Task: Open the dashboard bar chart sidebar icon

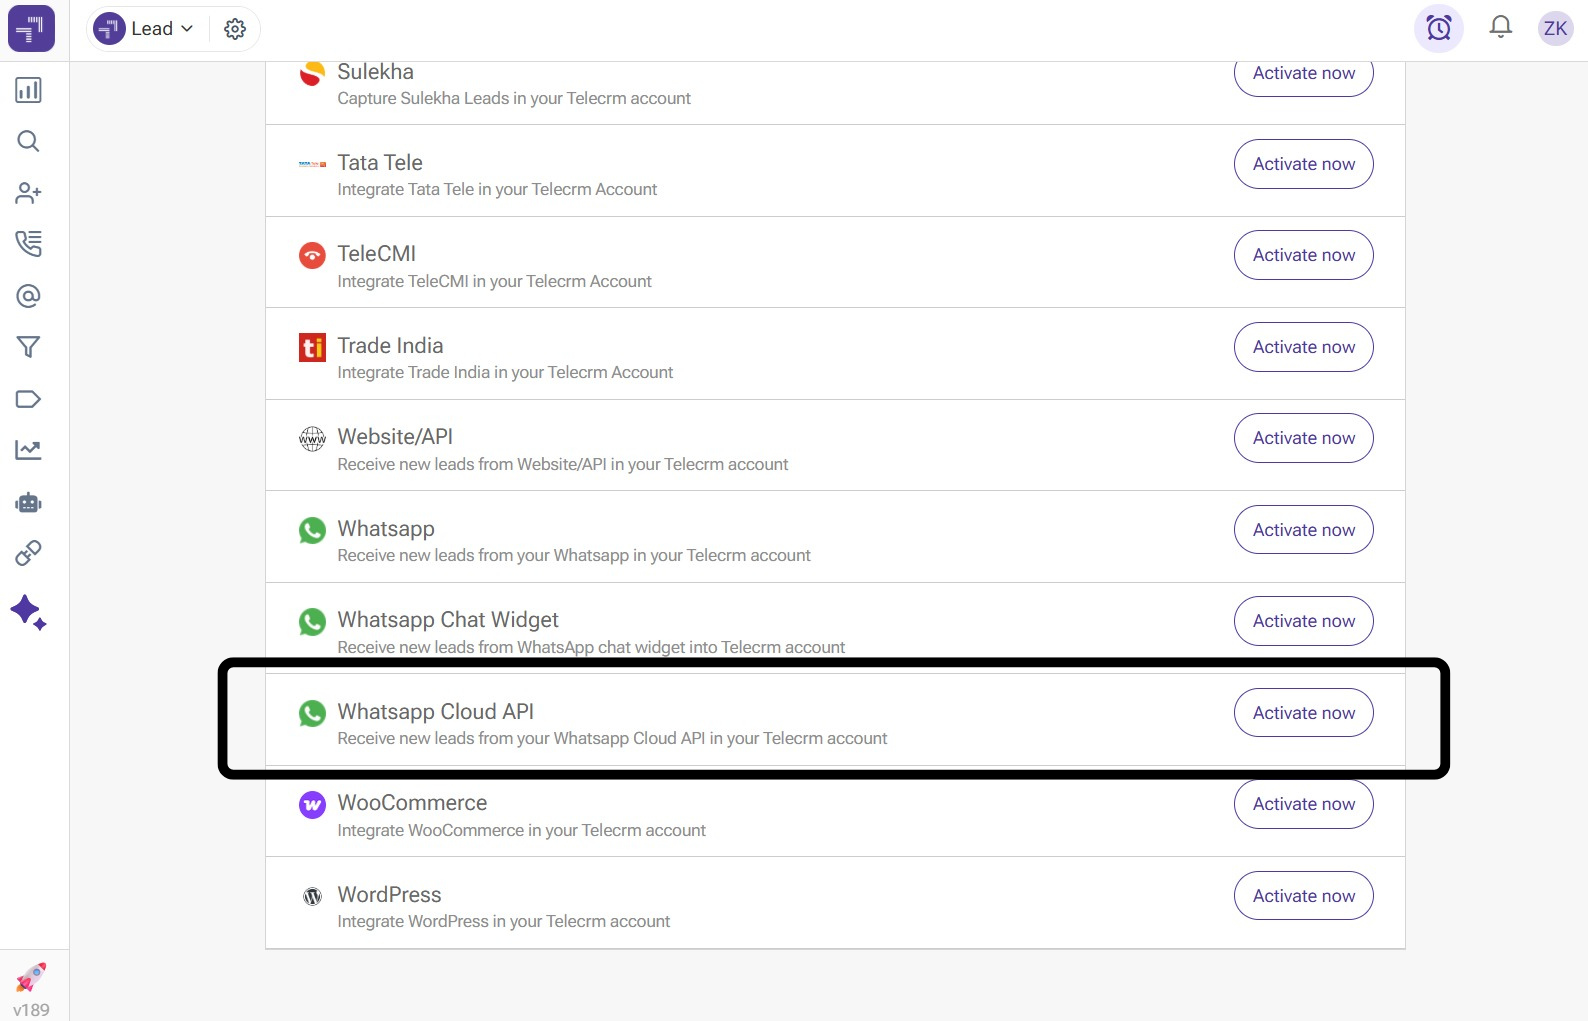Action: (28, 90)
